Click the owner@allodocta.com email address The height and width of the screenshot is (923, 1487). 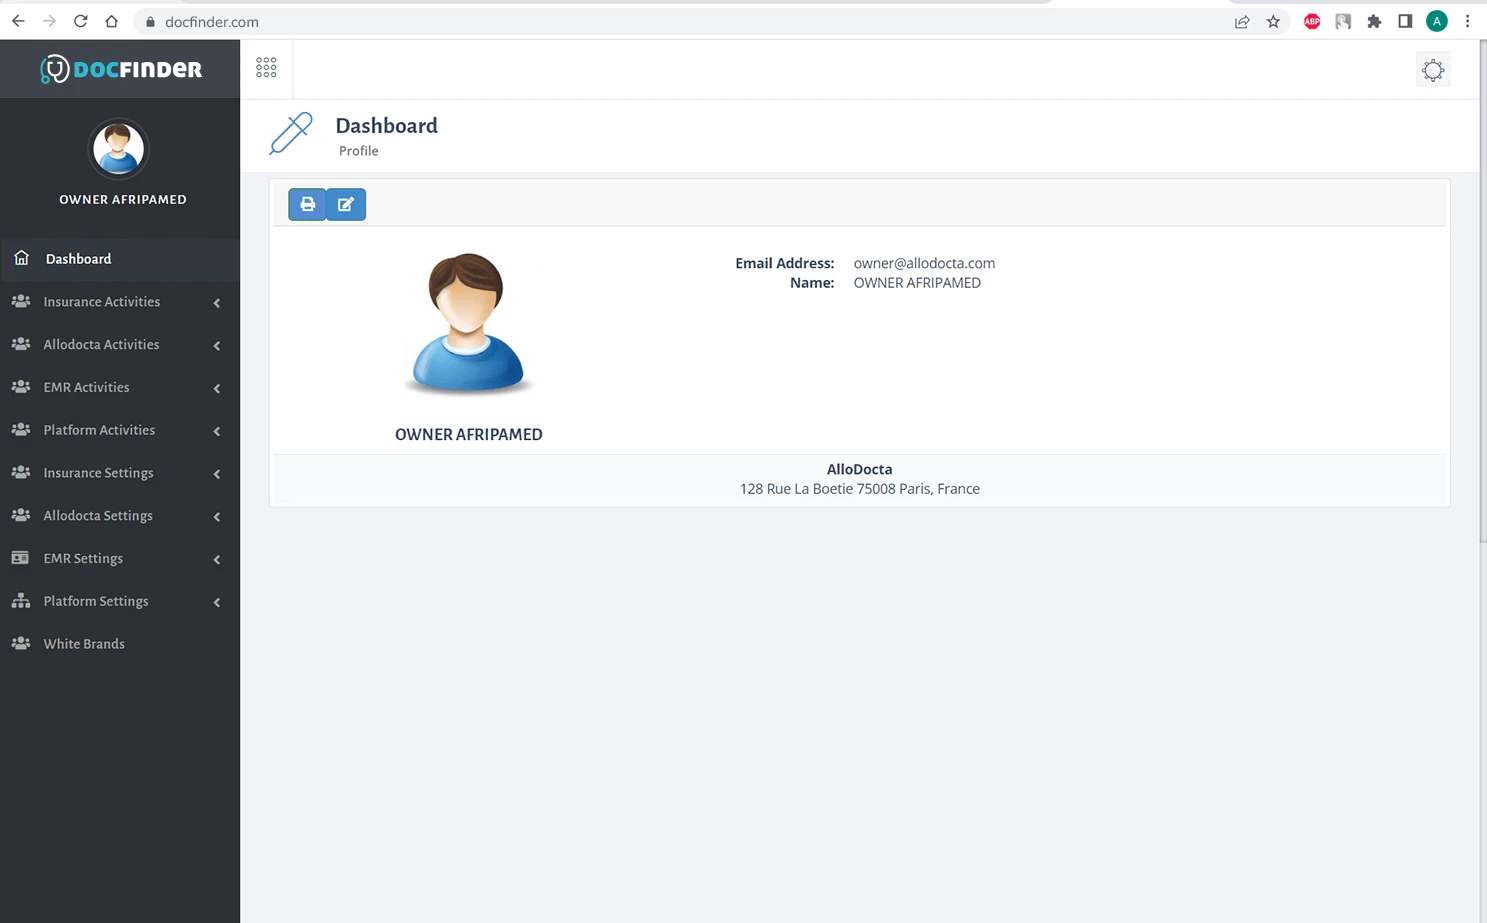point(923,263)
